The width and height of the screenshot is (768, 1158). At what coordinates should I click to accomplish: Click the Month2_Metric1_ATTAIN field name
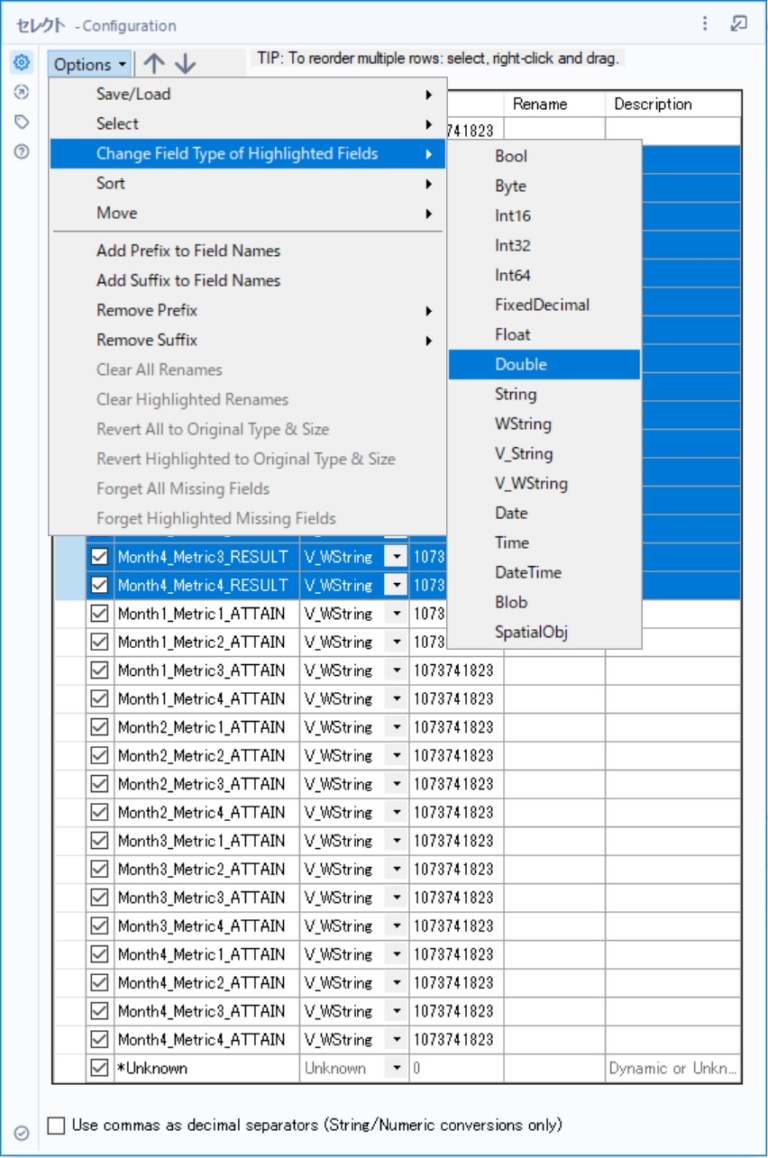[201, 727]
